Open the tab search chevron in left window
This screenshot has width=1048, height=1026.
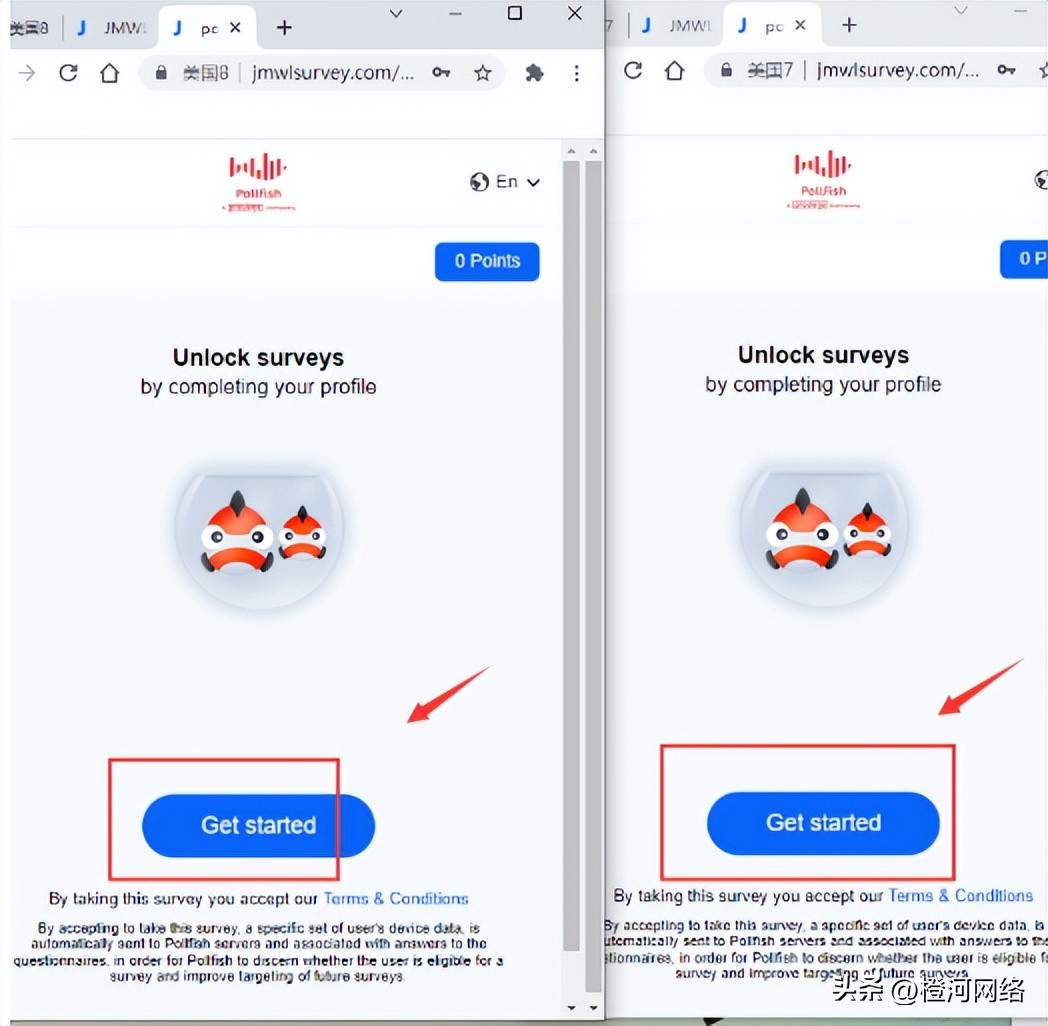click(x=396, y=13)
